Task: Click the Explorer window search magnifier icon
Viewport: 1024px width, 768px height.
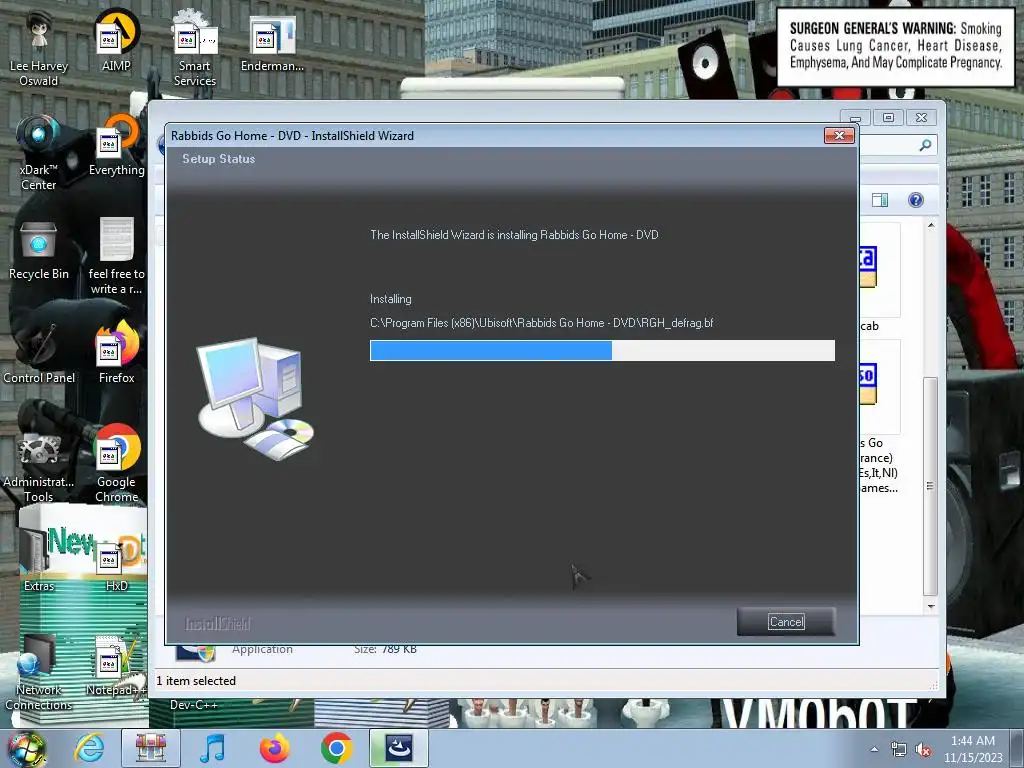Action: click(925, 145)
